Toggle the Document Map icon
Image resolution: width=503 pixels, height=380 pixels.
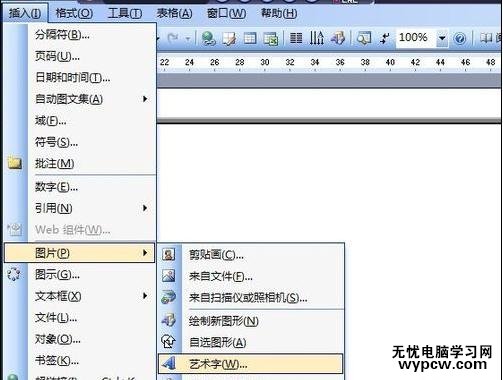tap(364, 38)
